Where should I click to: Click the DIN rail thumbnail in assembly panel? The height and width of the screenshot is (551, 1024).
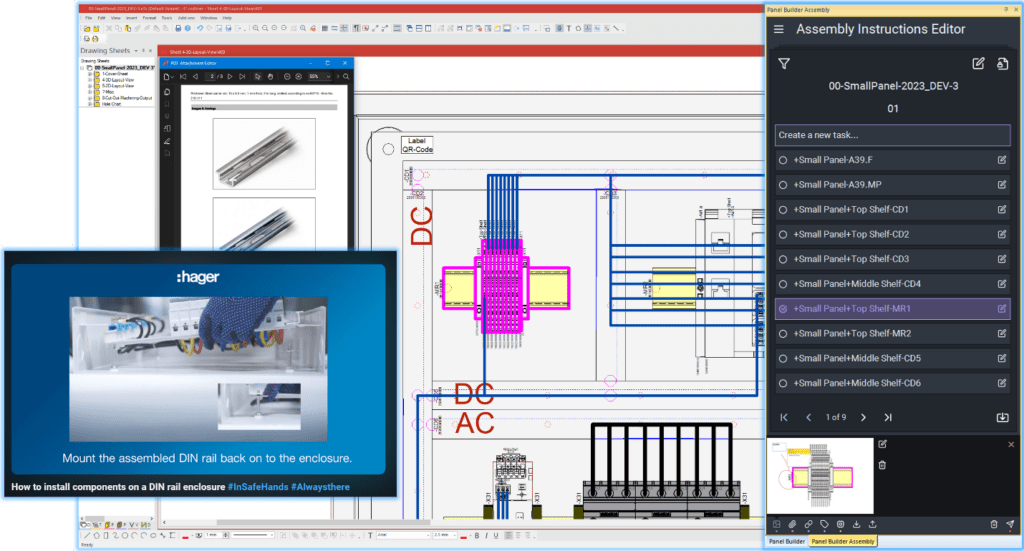coord(820,476)
